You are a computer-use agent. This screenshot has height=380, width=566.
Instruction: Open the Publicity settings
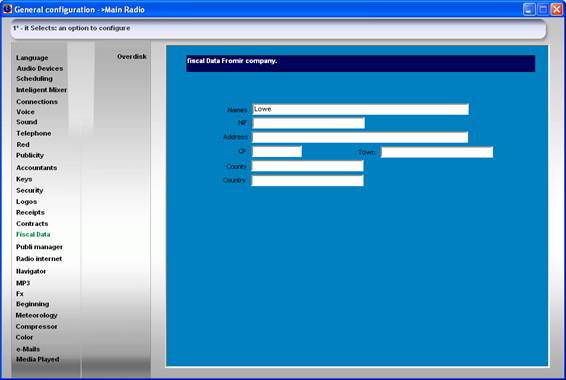(30, 155)
